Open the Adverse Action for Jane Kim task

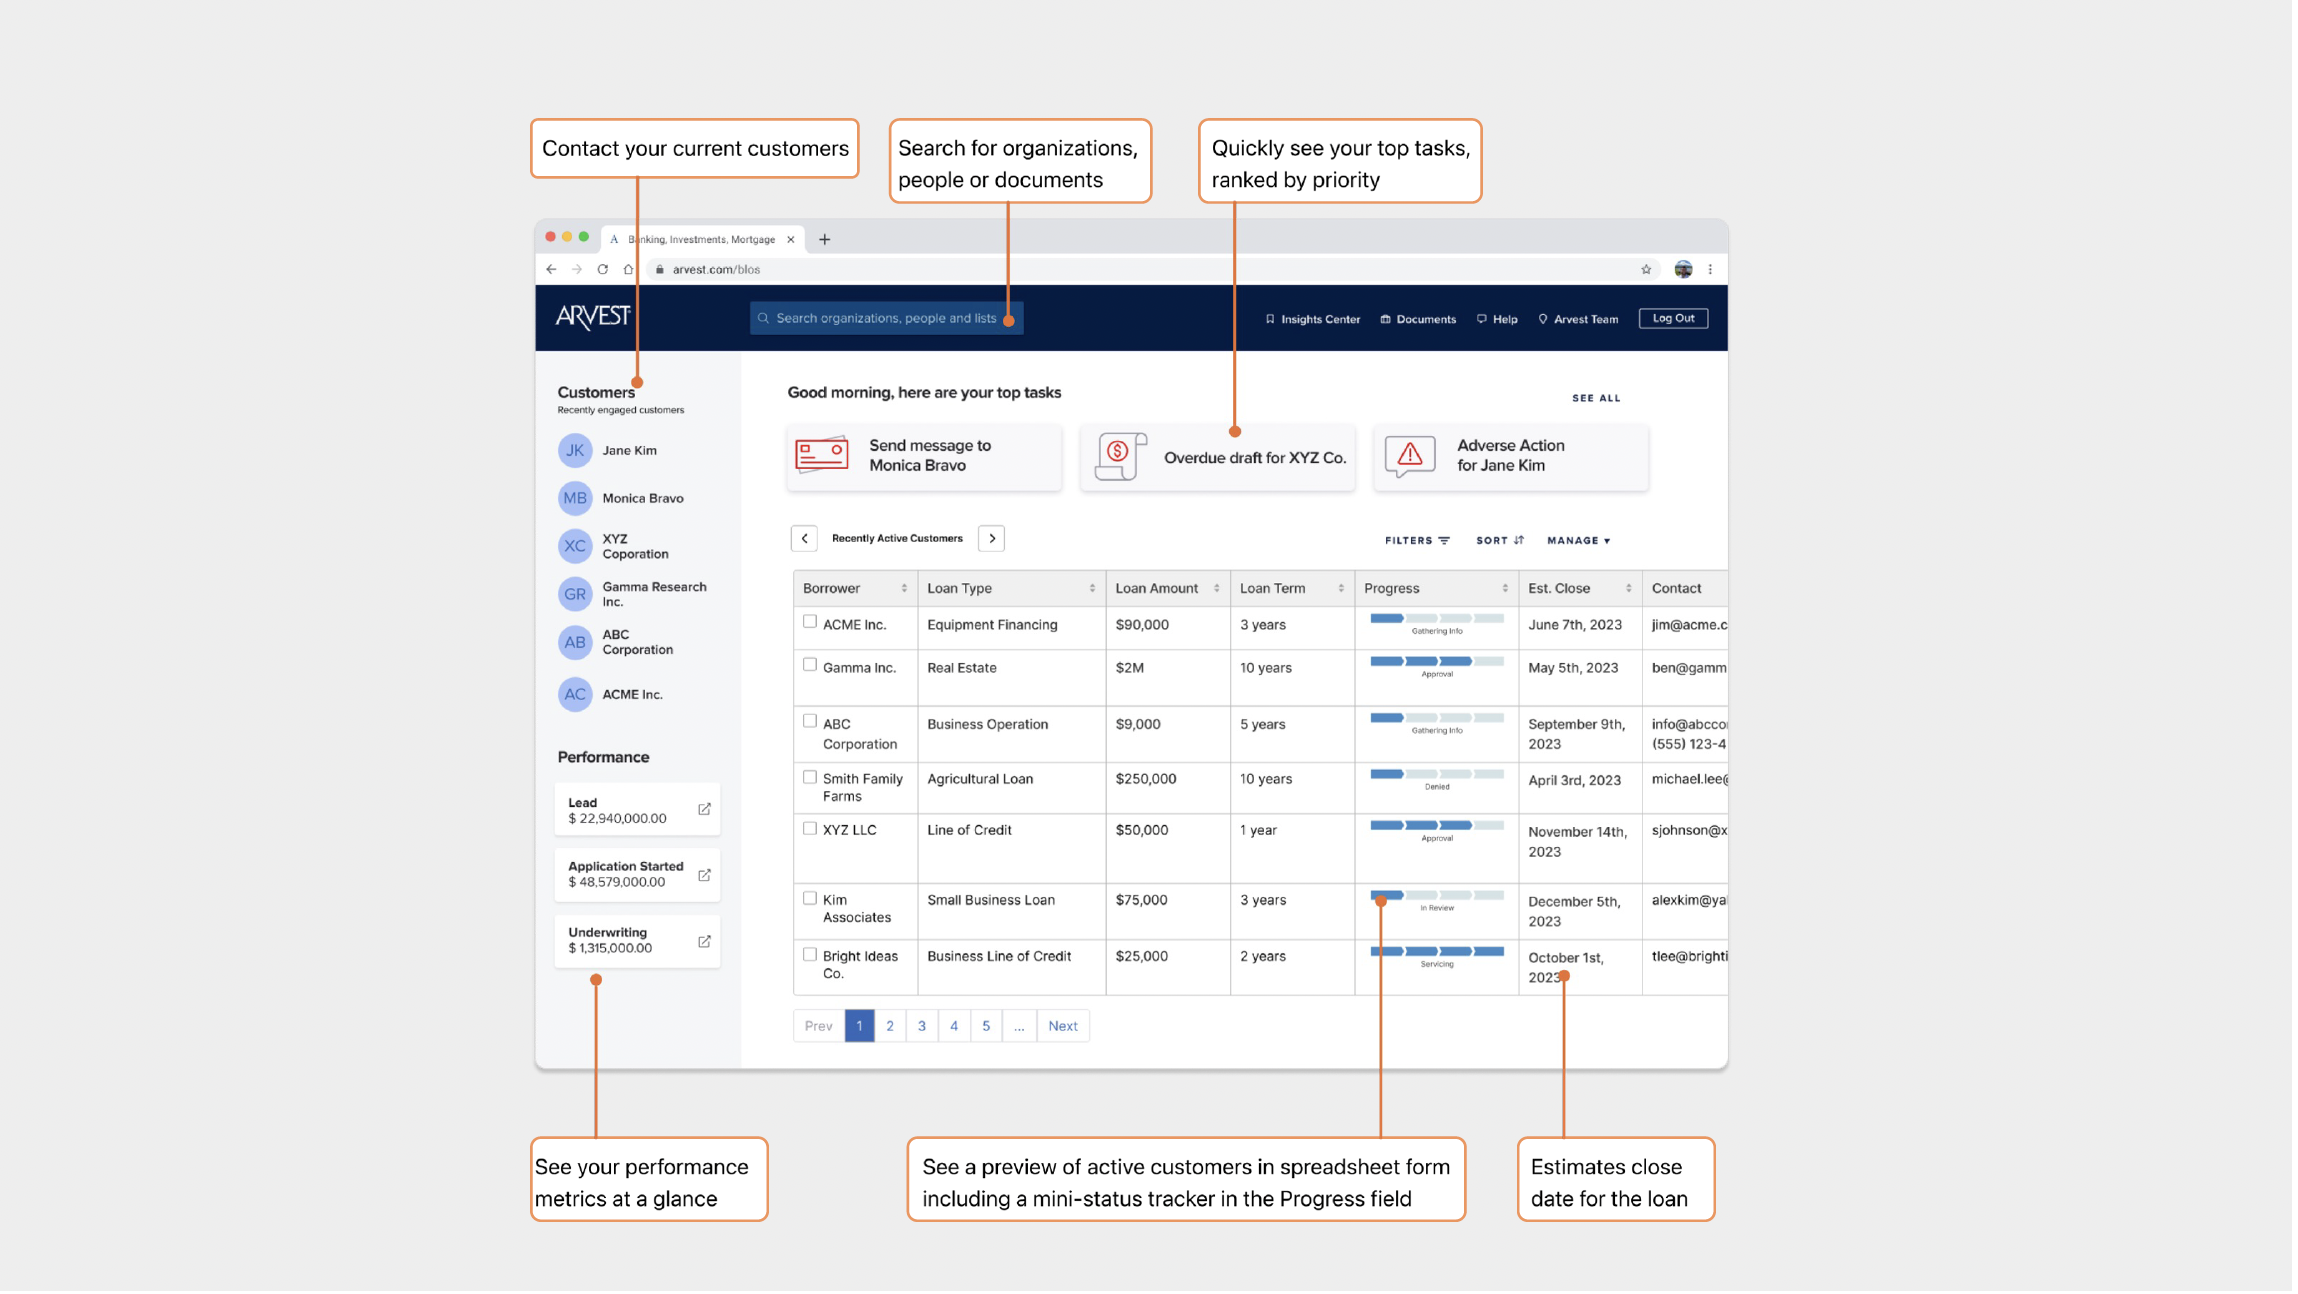[x=1511, y=458]
